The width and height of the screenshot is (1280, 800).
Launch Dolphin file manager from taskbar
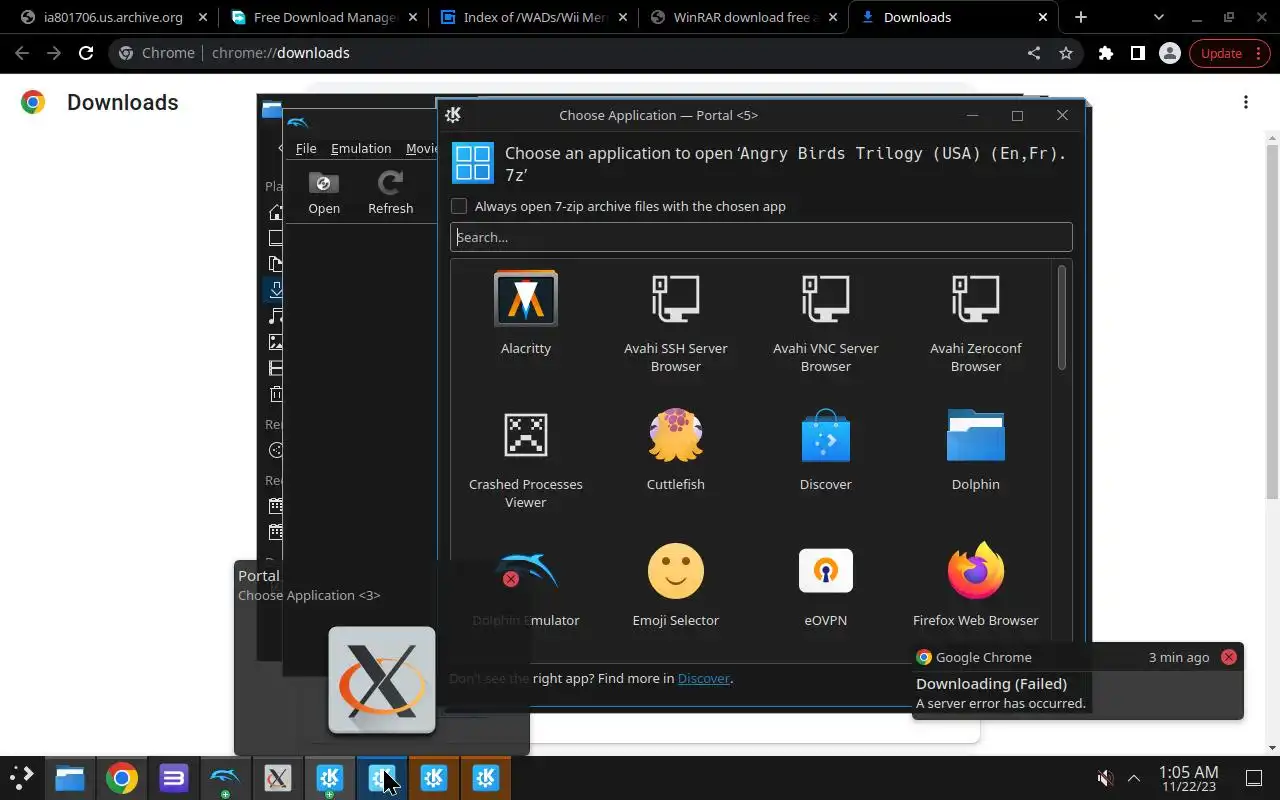[70, 778]
